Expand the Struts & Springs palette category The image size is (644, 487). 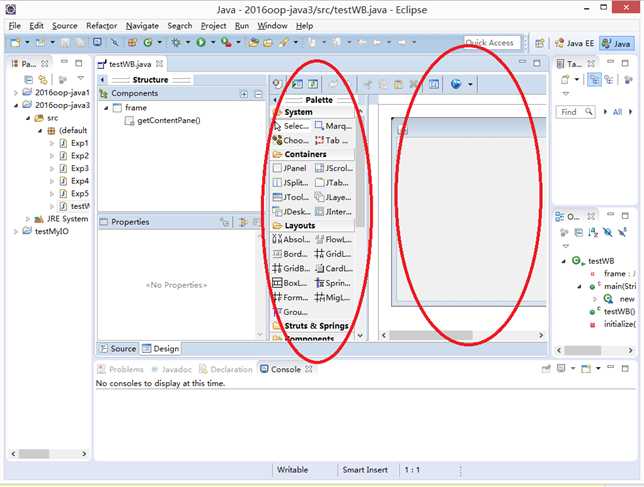tap(313, 326)
